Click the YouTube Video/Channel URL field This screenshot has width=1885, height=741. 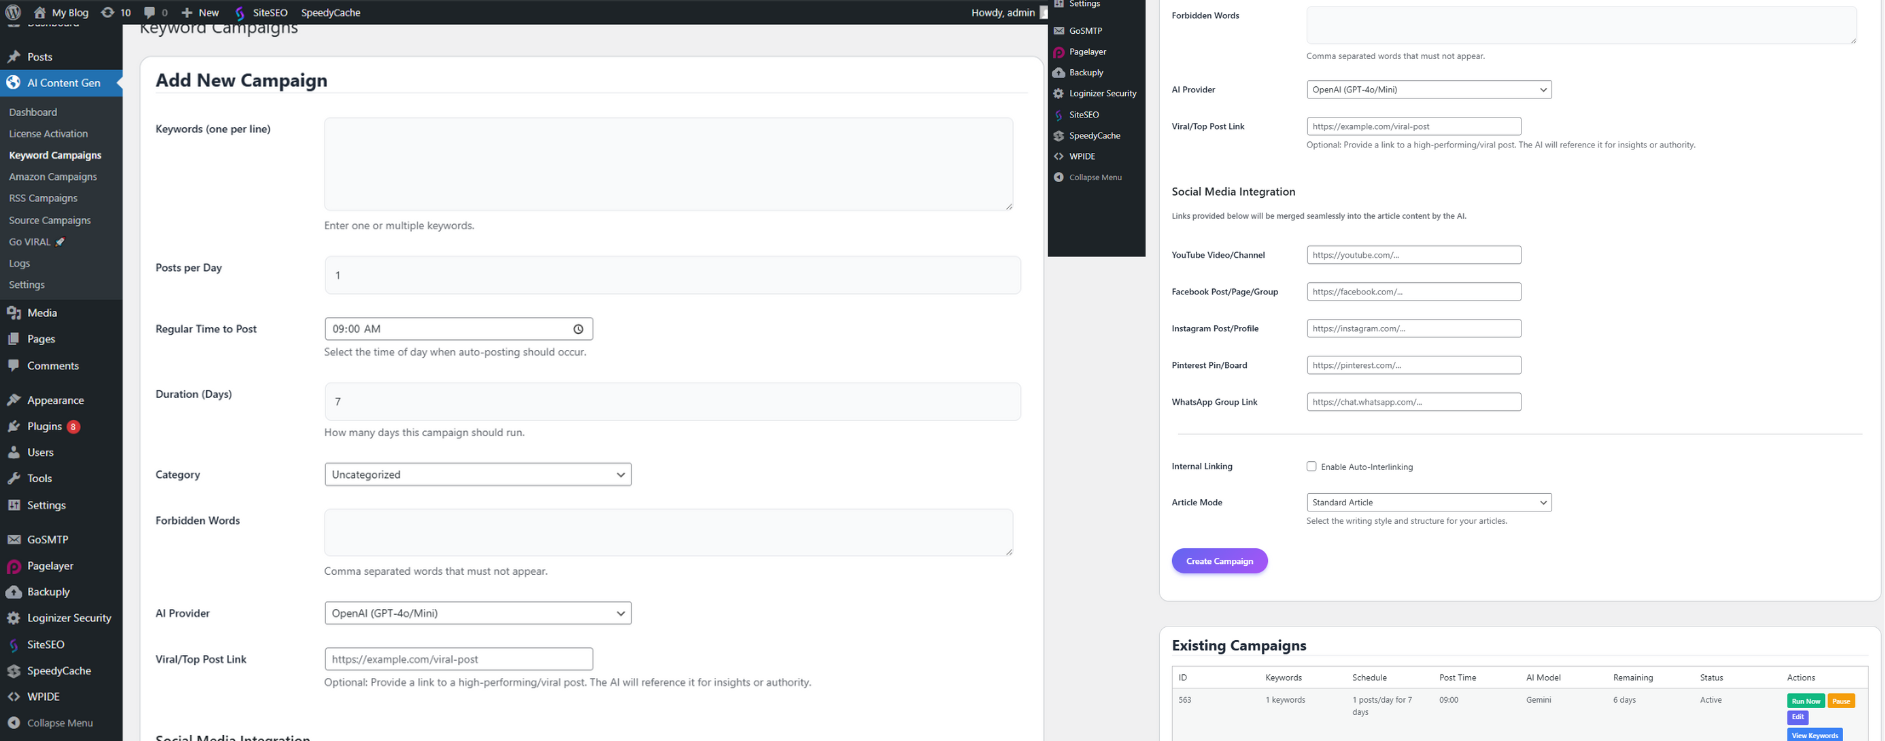click(1413, 255)
